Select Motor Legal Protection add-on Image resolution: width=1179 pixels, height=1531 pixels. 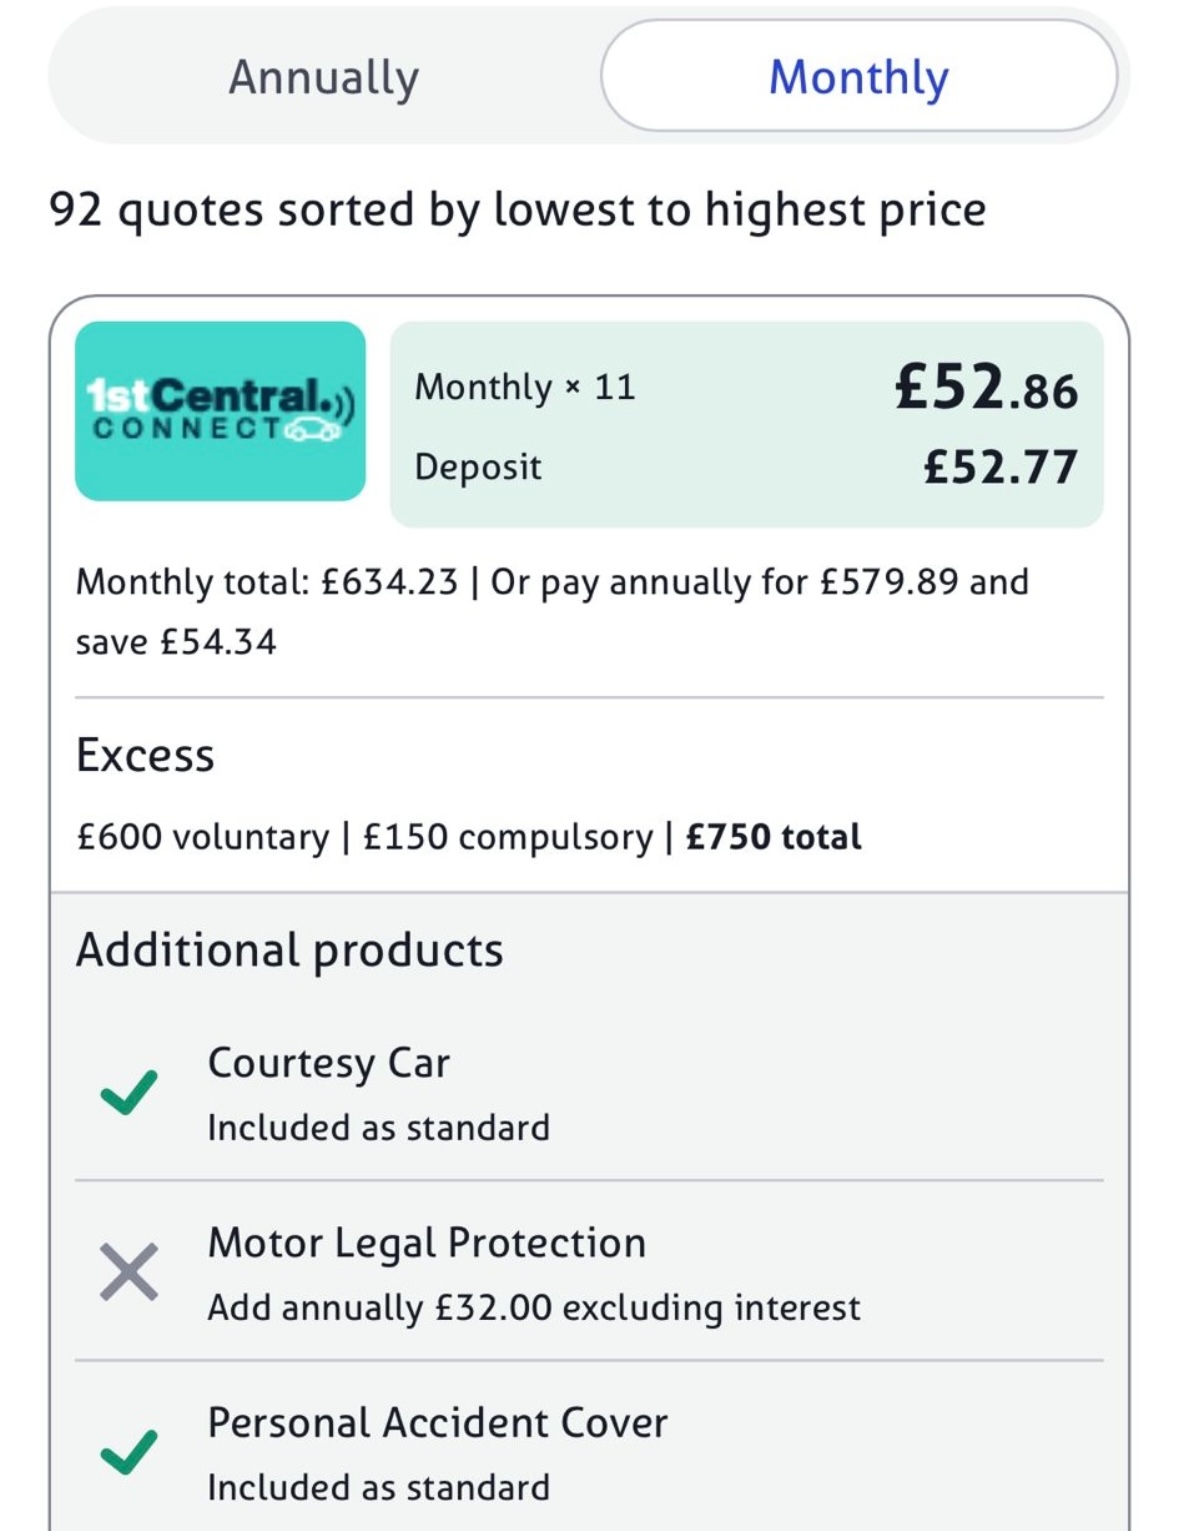pos(589,1272)
